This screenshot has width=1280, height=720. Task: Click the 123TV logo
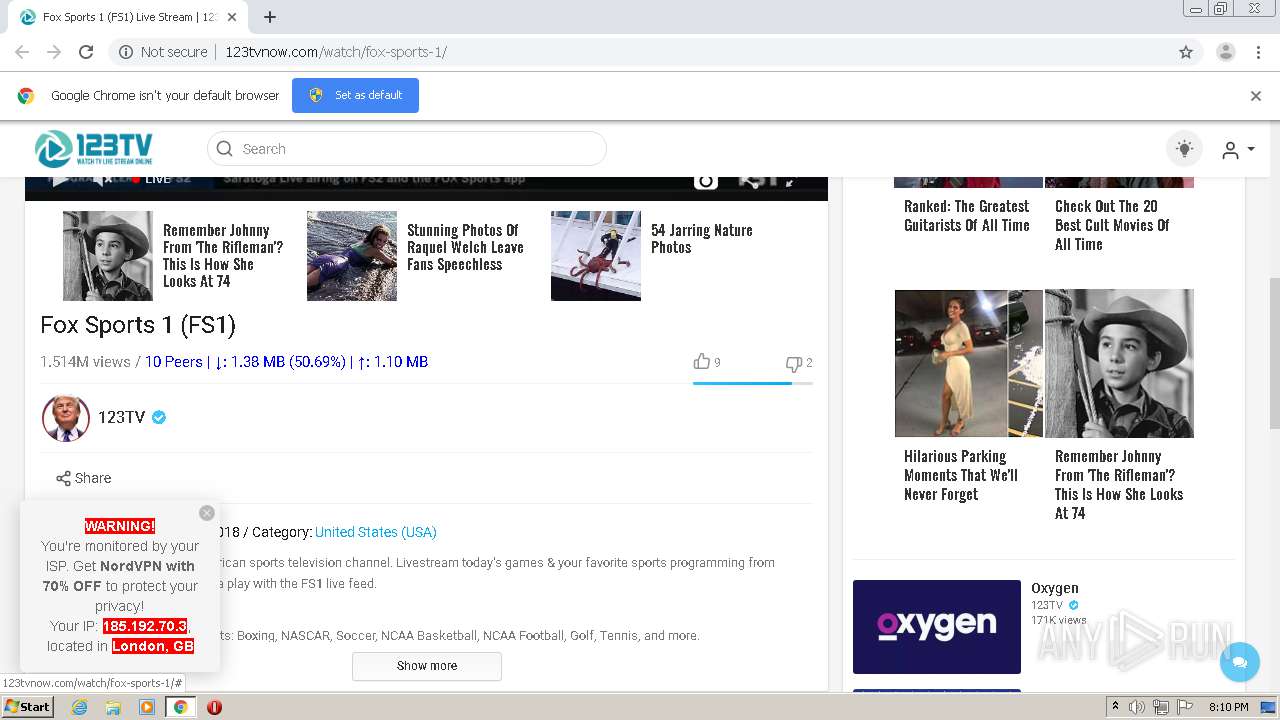[x=93, y=149]
